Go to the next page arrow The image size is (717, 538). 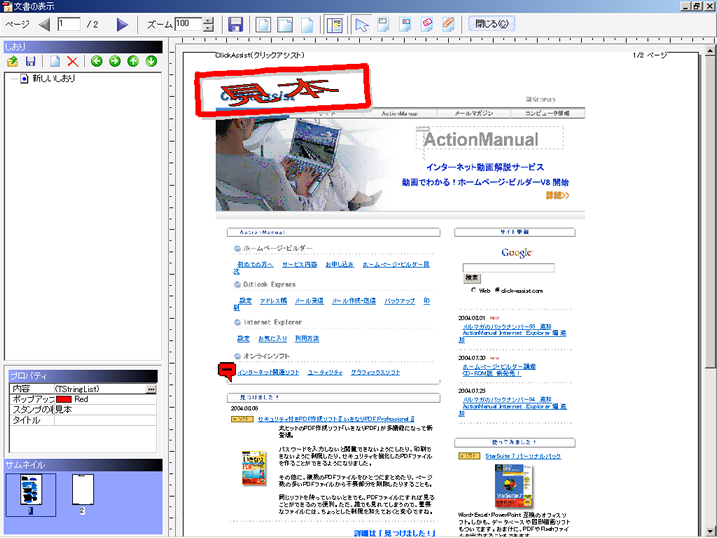coord(122,24)
